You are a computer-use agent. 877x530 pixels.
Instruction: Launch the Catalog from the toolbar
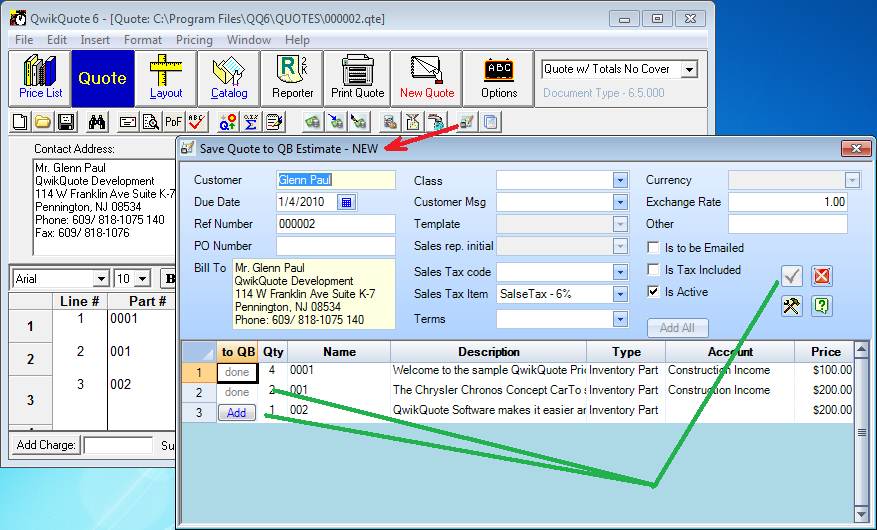[x=229, y=78]
